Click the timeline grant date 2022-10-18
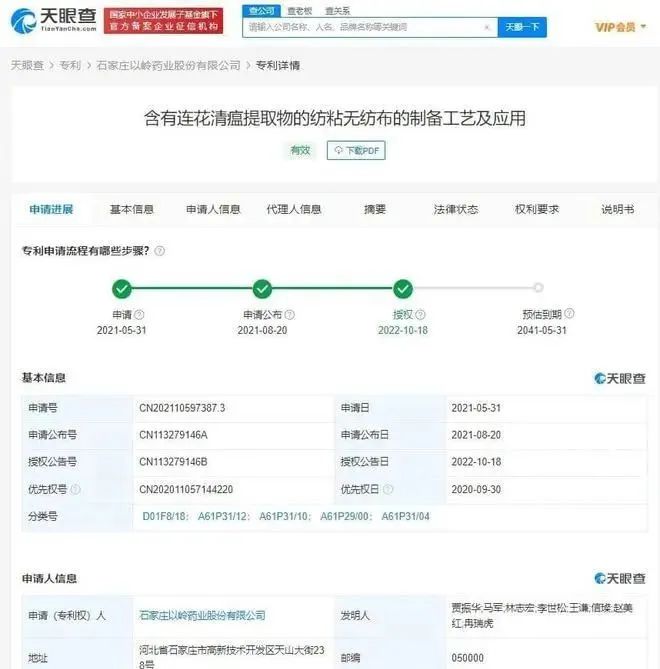 [x=403, y=330]
